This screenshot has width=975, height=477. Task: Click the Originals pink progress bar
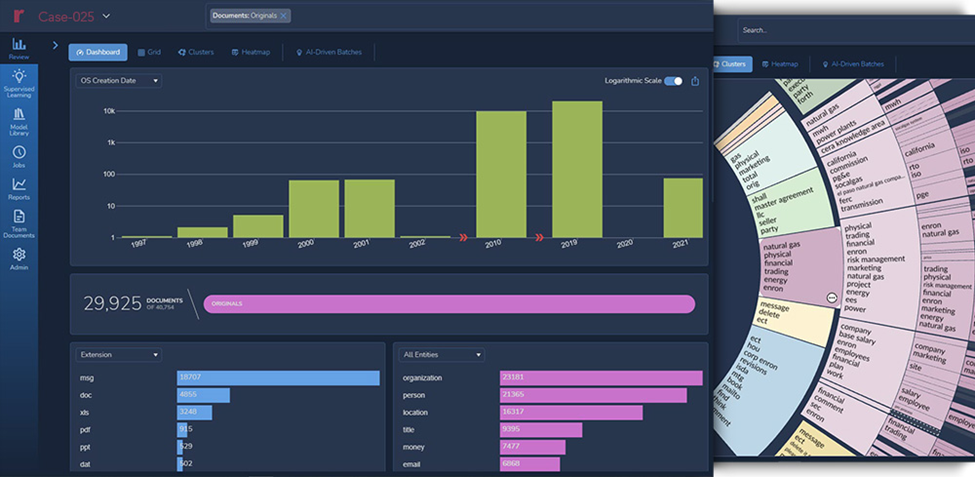pos(449,304)
